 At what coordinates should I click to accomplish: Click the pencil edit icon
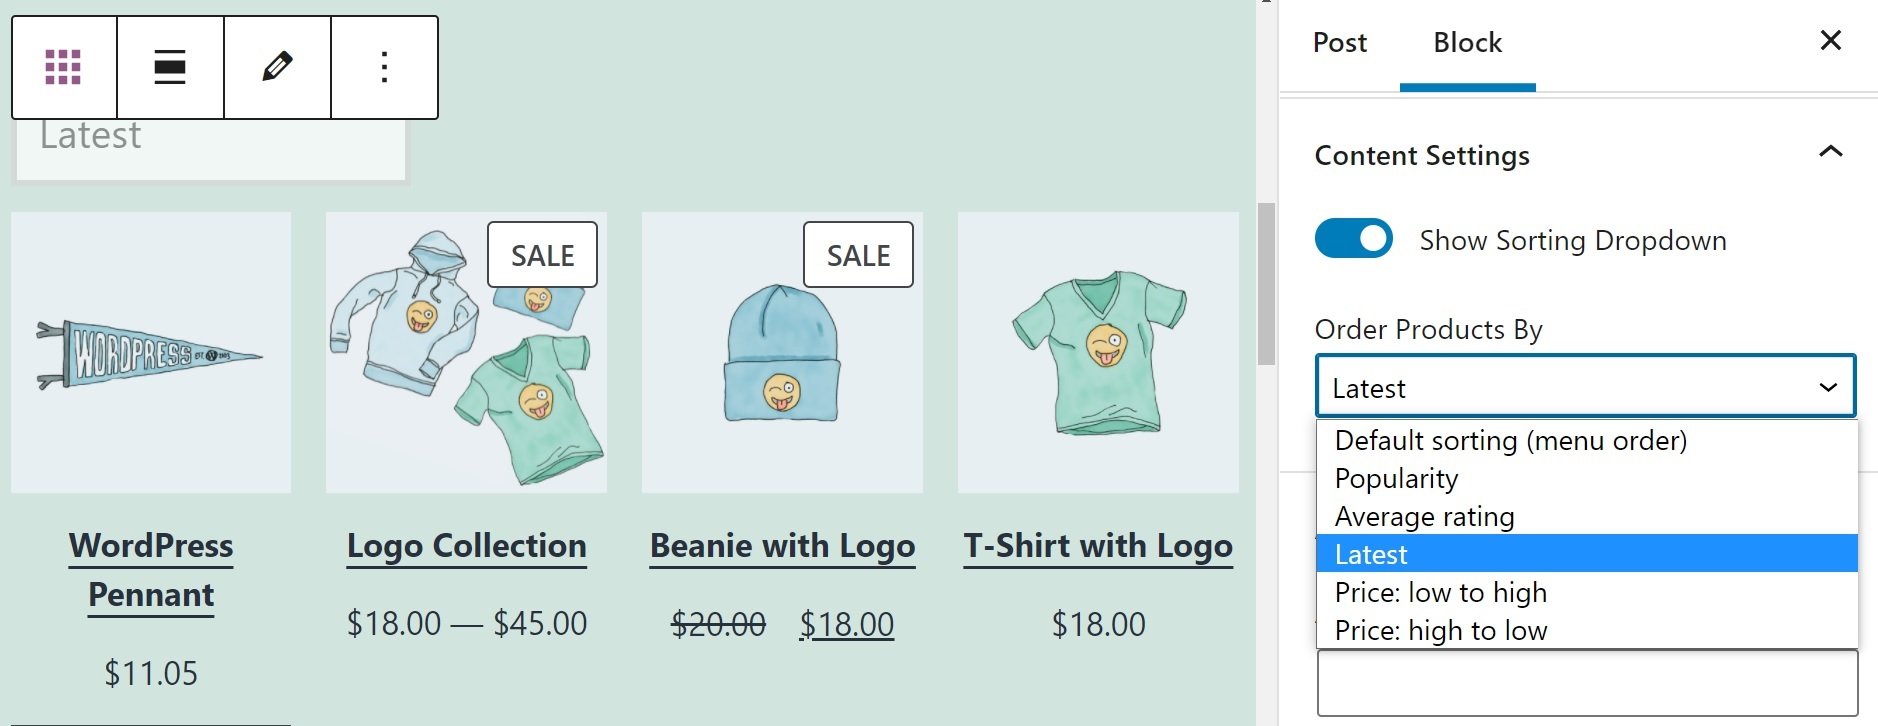tap(277, 67)
